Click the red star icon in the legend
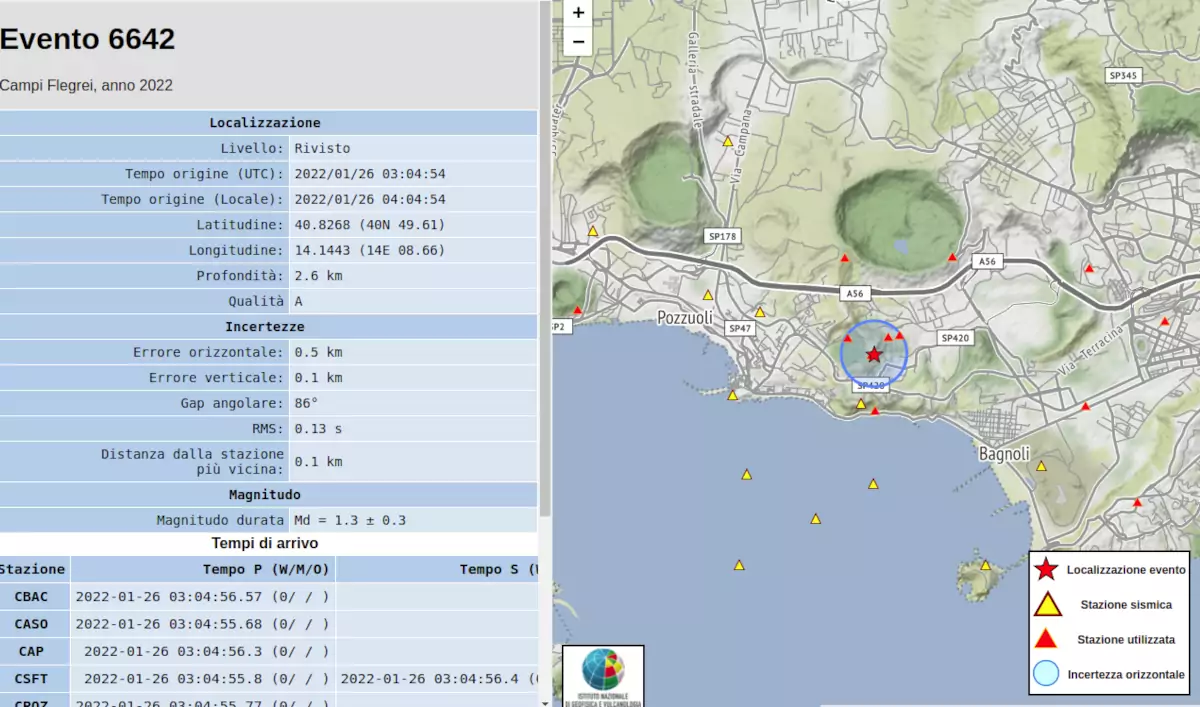 click(1046, 570)
